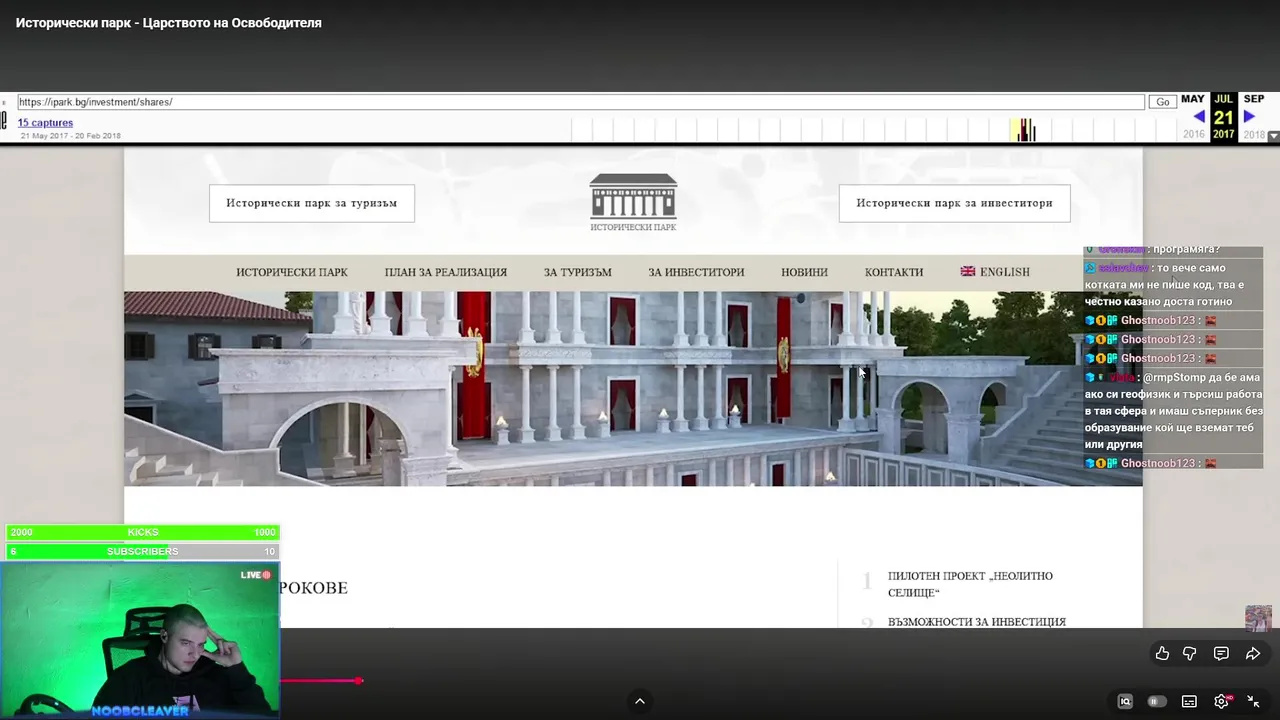Open ПЛАН ЗА РЕАЛИЗАЦИЯ menu item
The width and height of the screenshot is (1280, 720).
click(446, 272)
